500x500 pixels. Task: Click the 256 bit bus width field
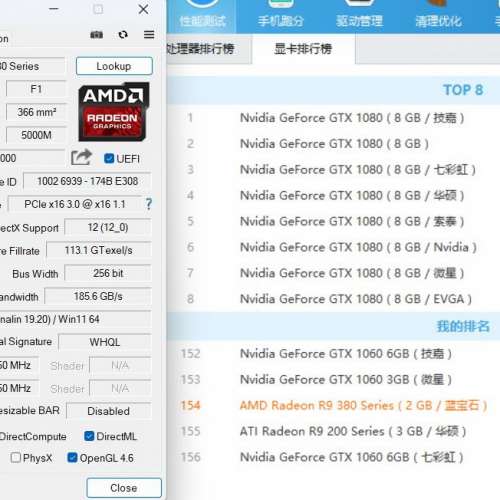[x=108, y=273]
